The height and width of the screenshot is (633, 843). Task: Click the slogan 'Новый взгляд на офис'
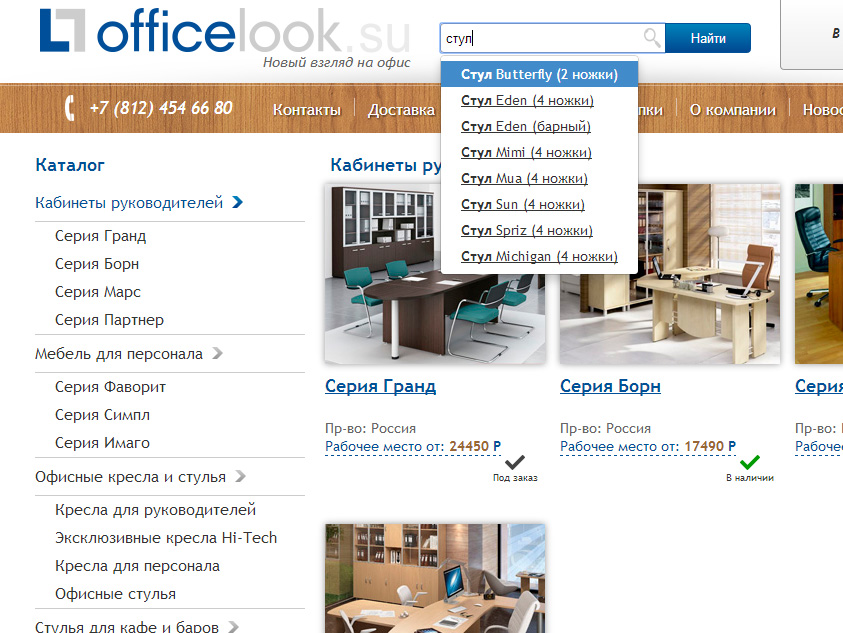[x=337, y=62]
